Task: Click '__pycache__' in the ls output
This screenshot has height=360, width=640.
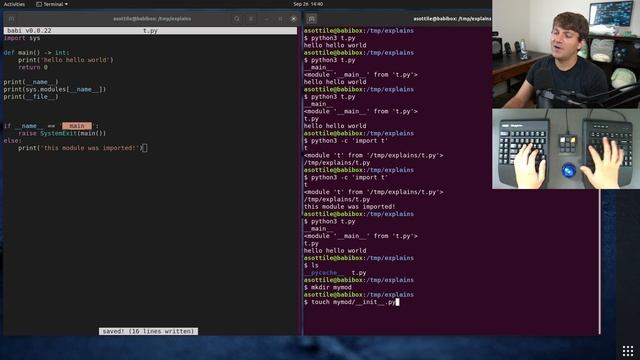Action: [324, 273]
